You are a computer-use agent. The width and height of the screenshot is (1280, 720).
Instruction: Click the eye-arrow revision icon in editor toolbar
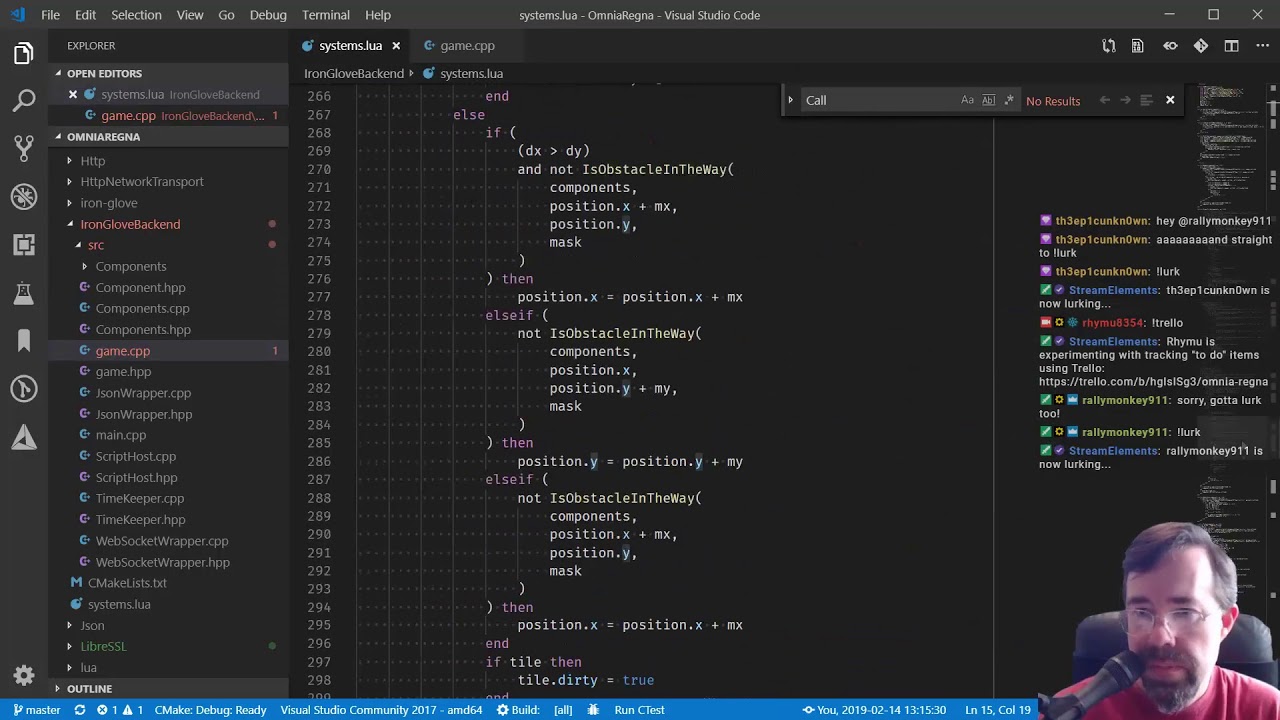tap(1170, 45)
